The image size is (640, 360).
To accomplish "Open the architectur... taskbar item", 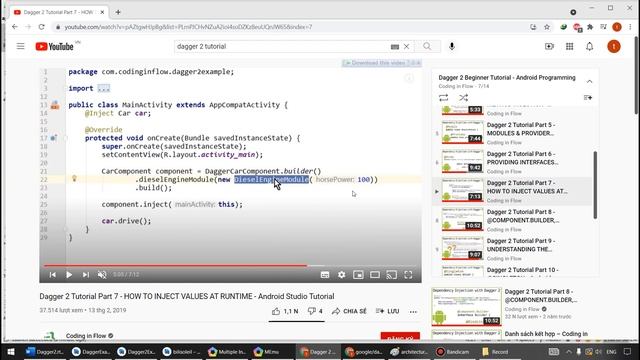I will point(409,351).
